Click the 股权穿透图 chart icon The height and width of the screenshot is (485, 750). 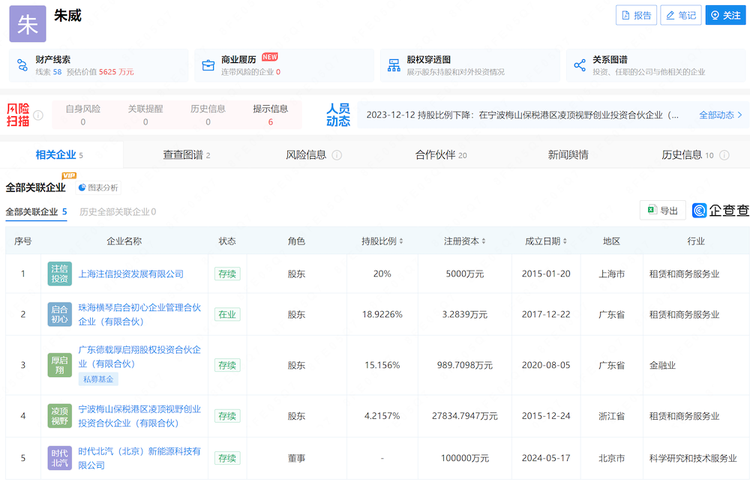pyautogui.click(x=393, y=66)
